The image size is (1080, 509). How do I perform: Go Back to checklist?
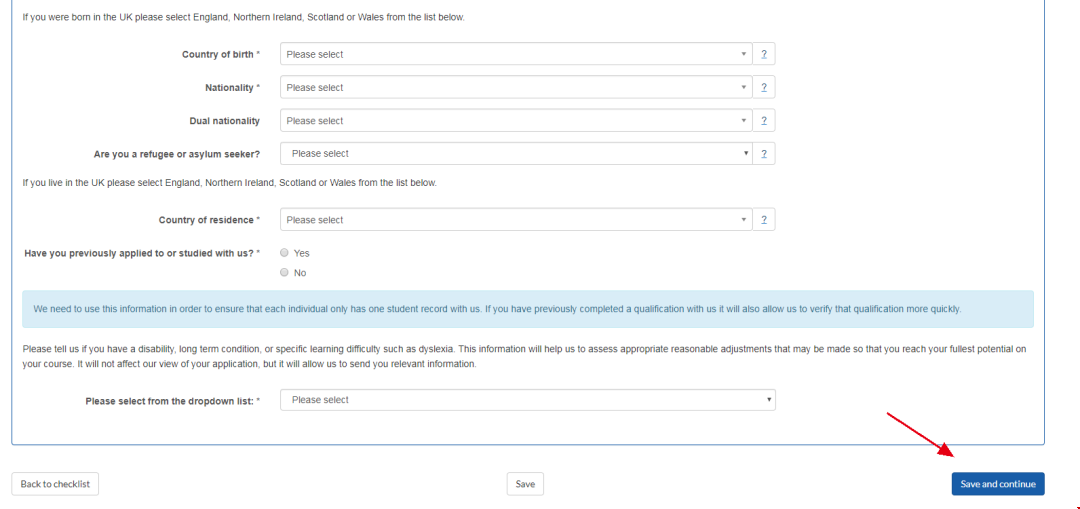(x=55, y=484)
